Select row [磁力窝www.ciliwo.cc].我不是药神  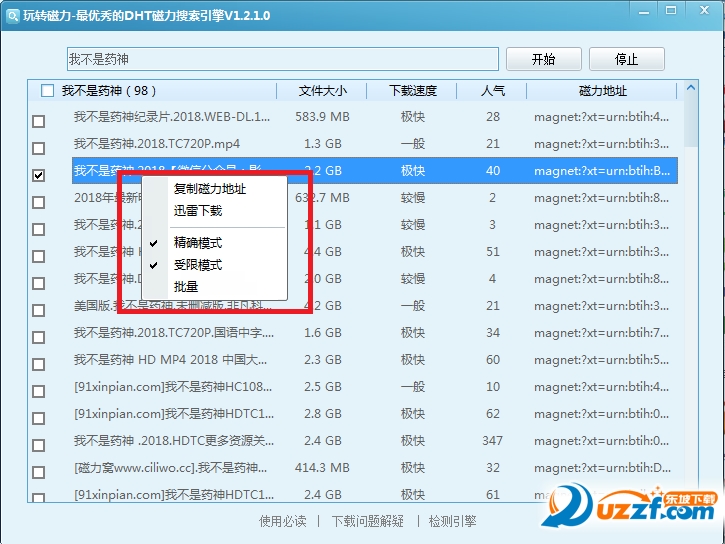[x=170, y=468]
